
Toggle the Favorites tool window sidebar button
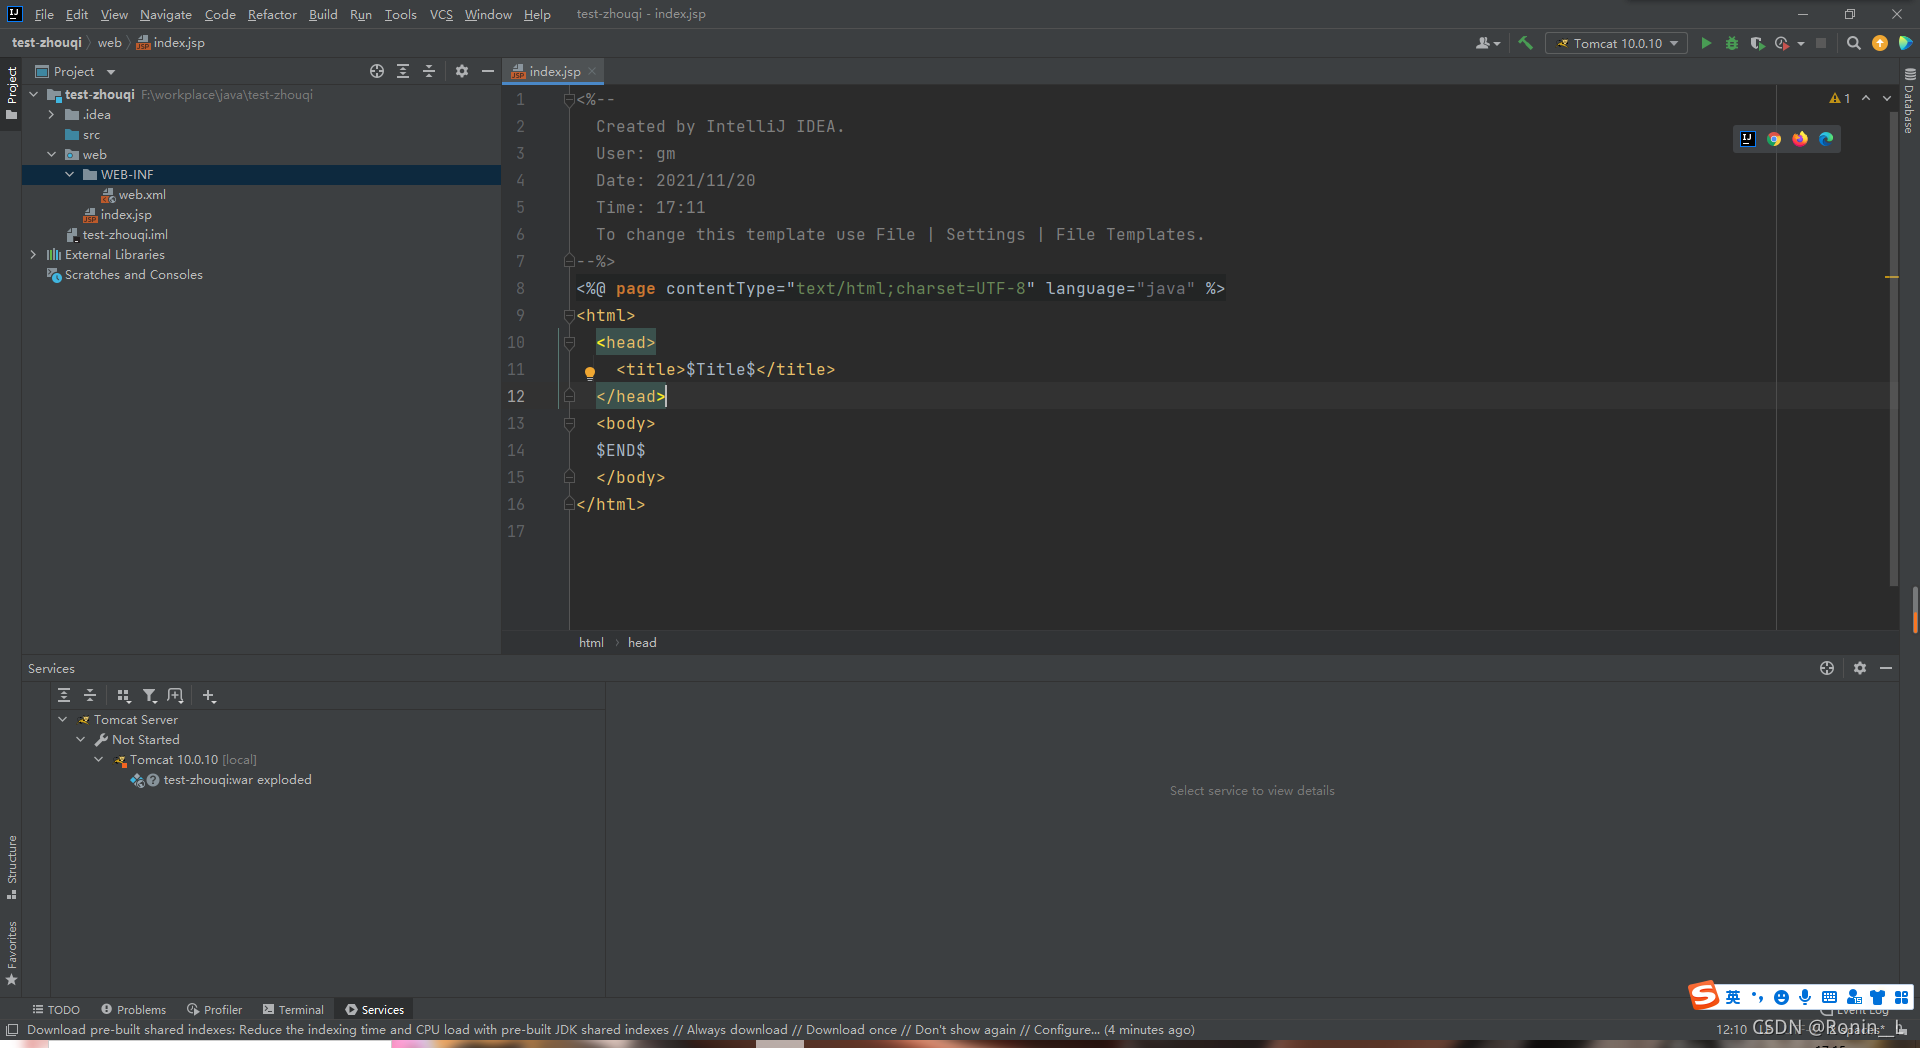[12, 953]
